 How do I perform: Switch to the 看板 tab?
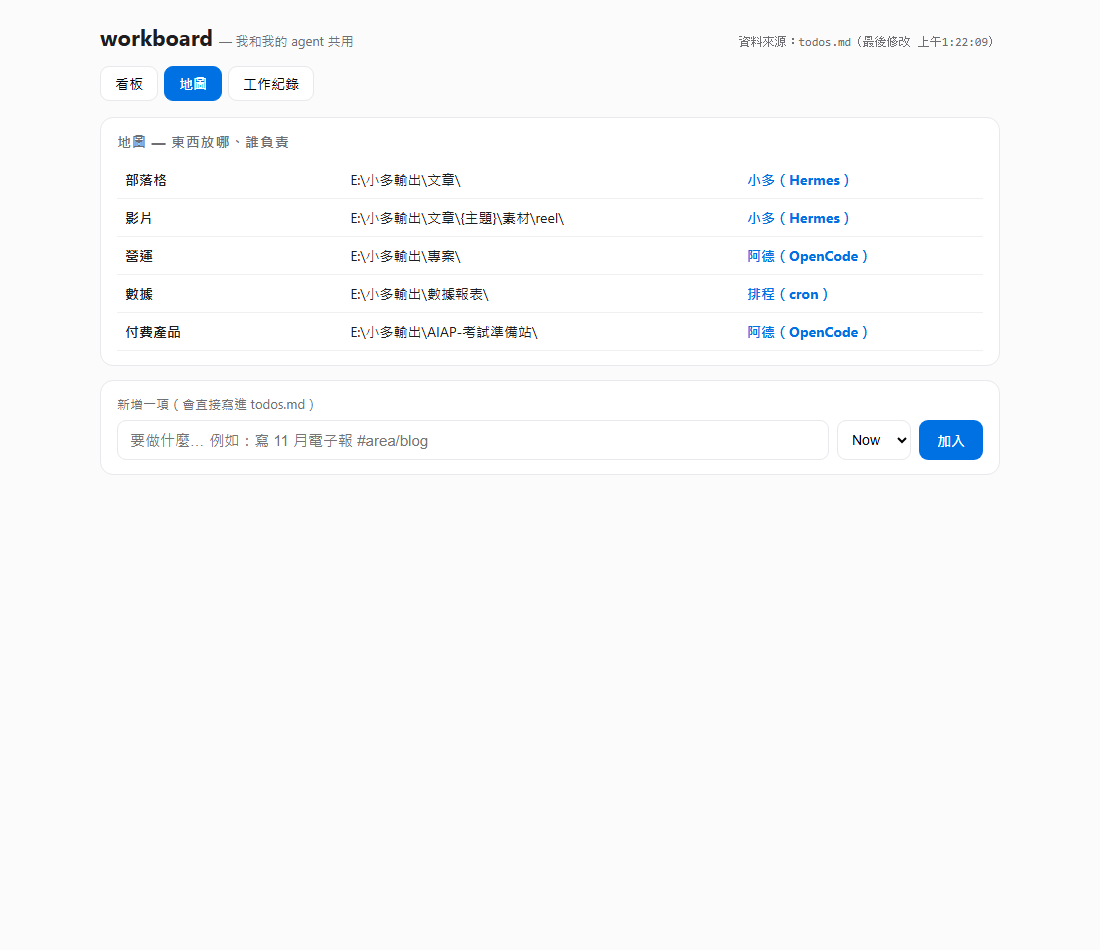[x=129, y=83]
